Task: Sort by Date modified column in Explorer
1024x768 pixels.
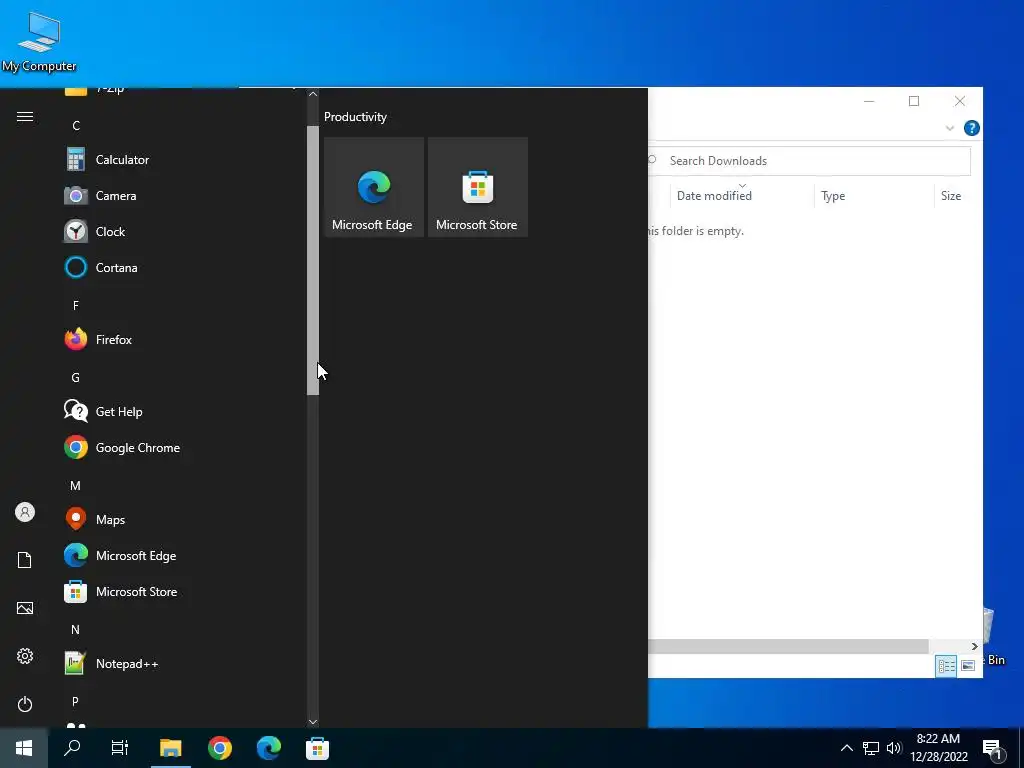Action: pyautogui.click(x=742, y=195)
